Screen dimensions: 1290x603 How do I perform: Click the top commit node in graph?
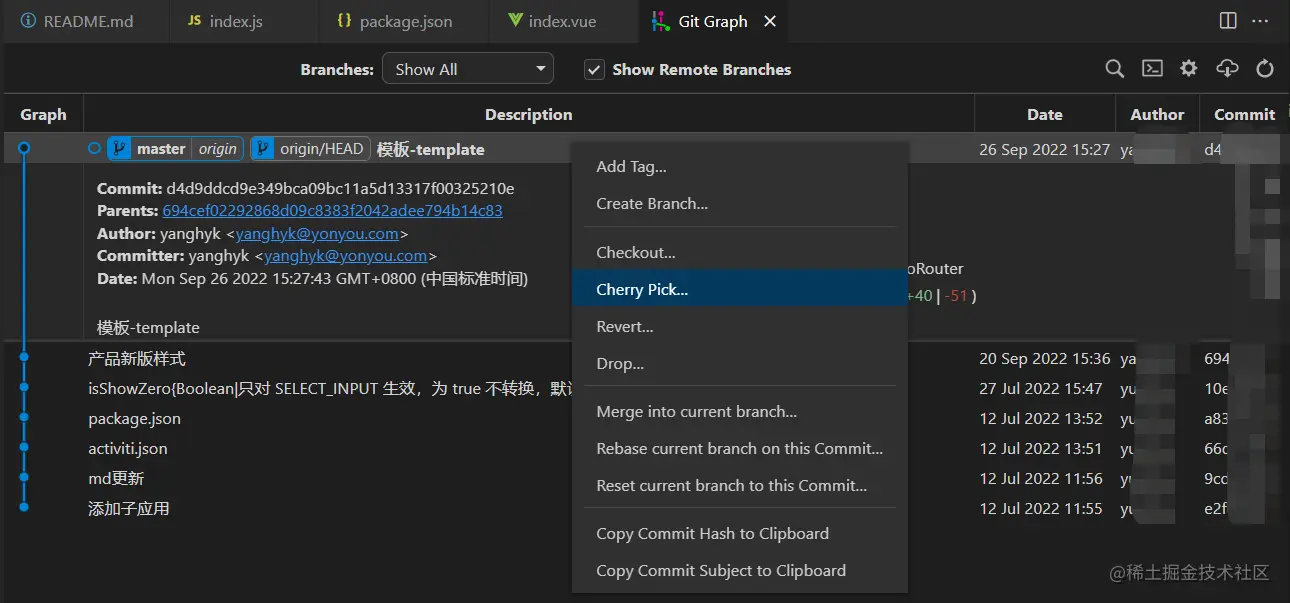[24, 148]
